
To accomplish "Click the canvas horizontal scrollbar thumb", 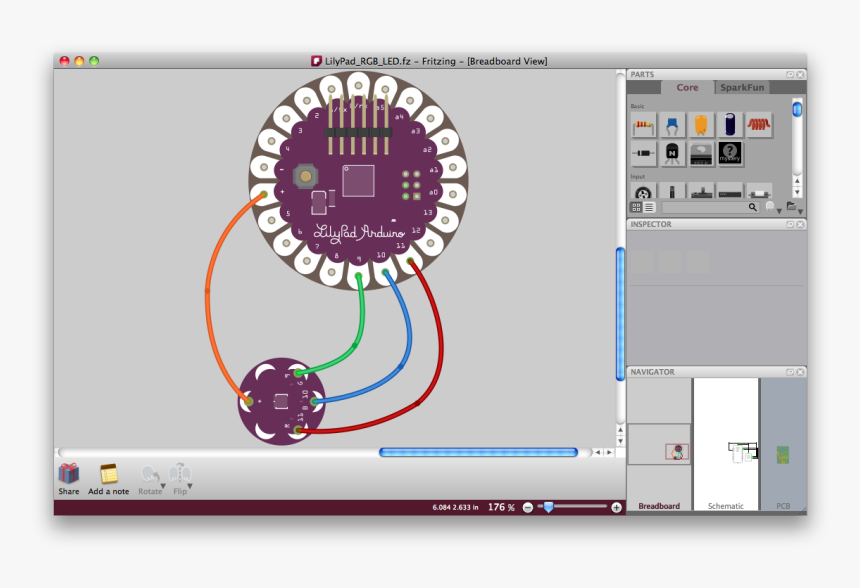I will point(478,453).
